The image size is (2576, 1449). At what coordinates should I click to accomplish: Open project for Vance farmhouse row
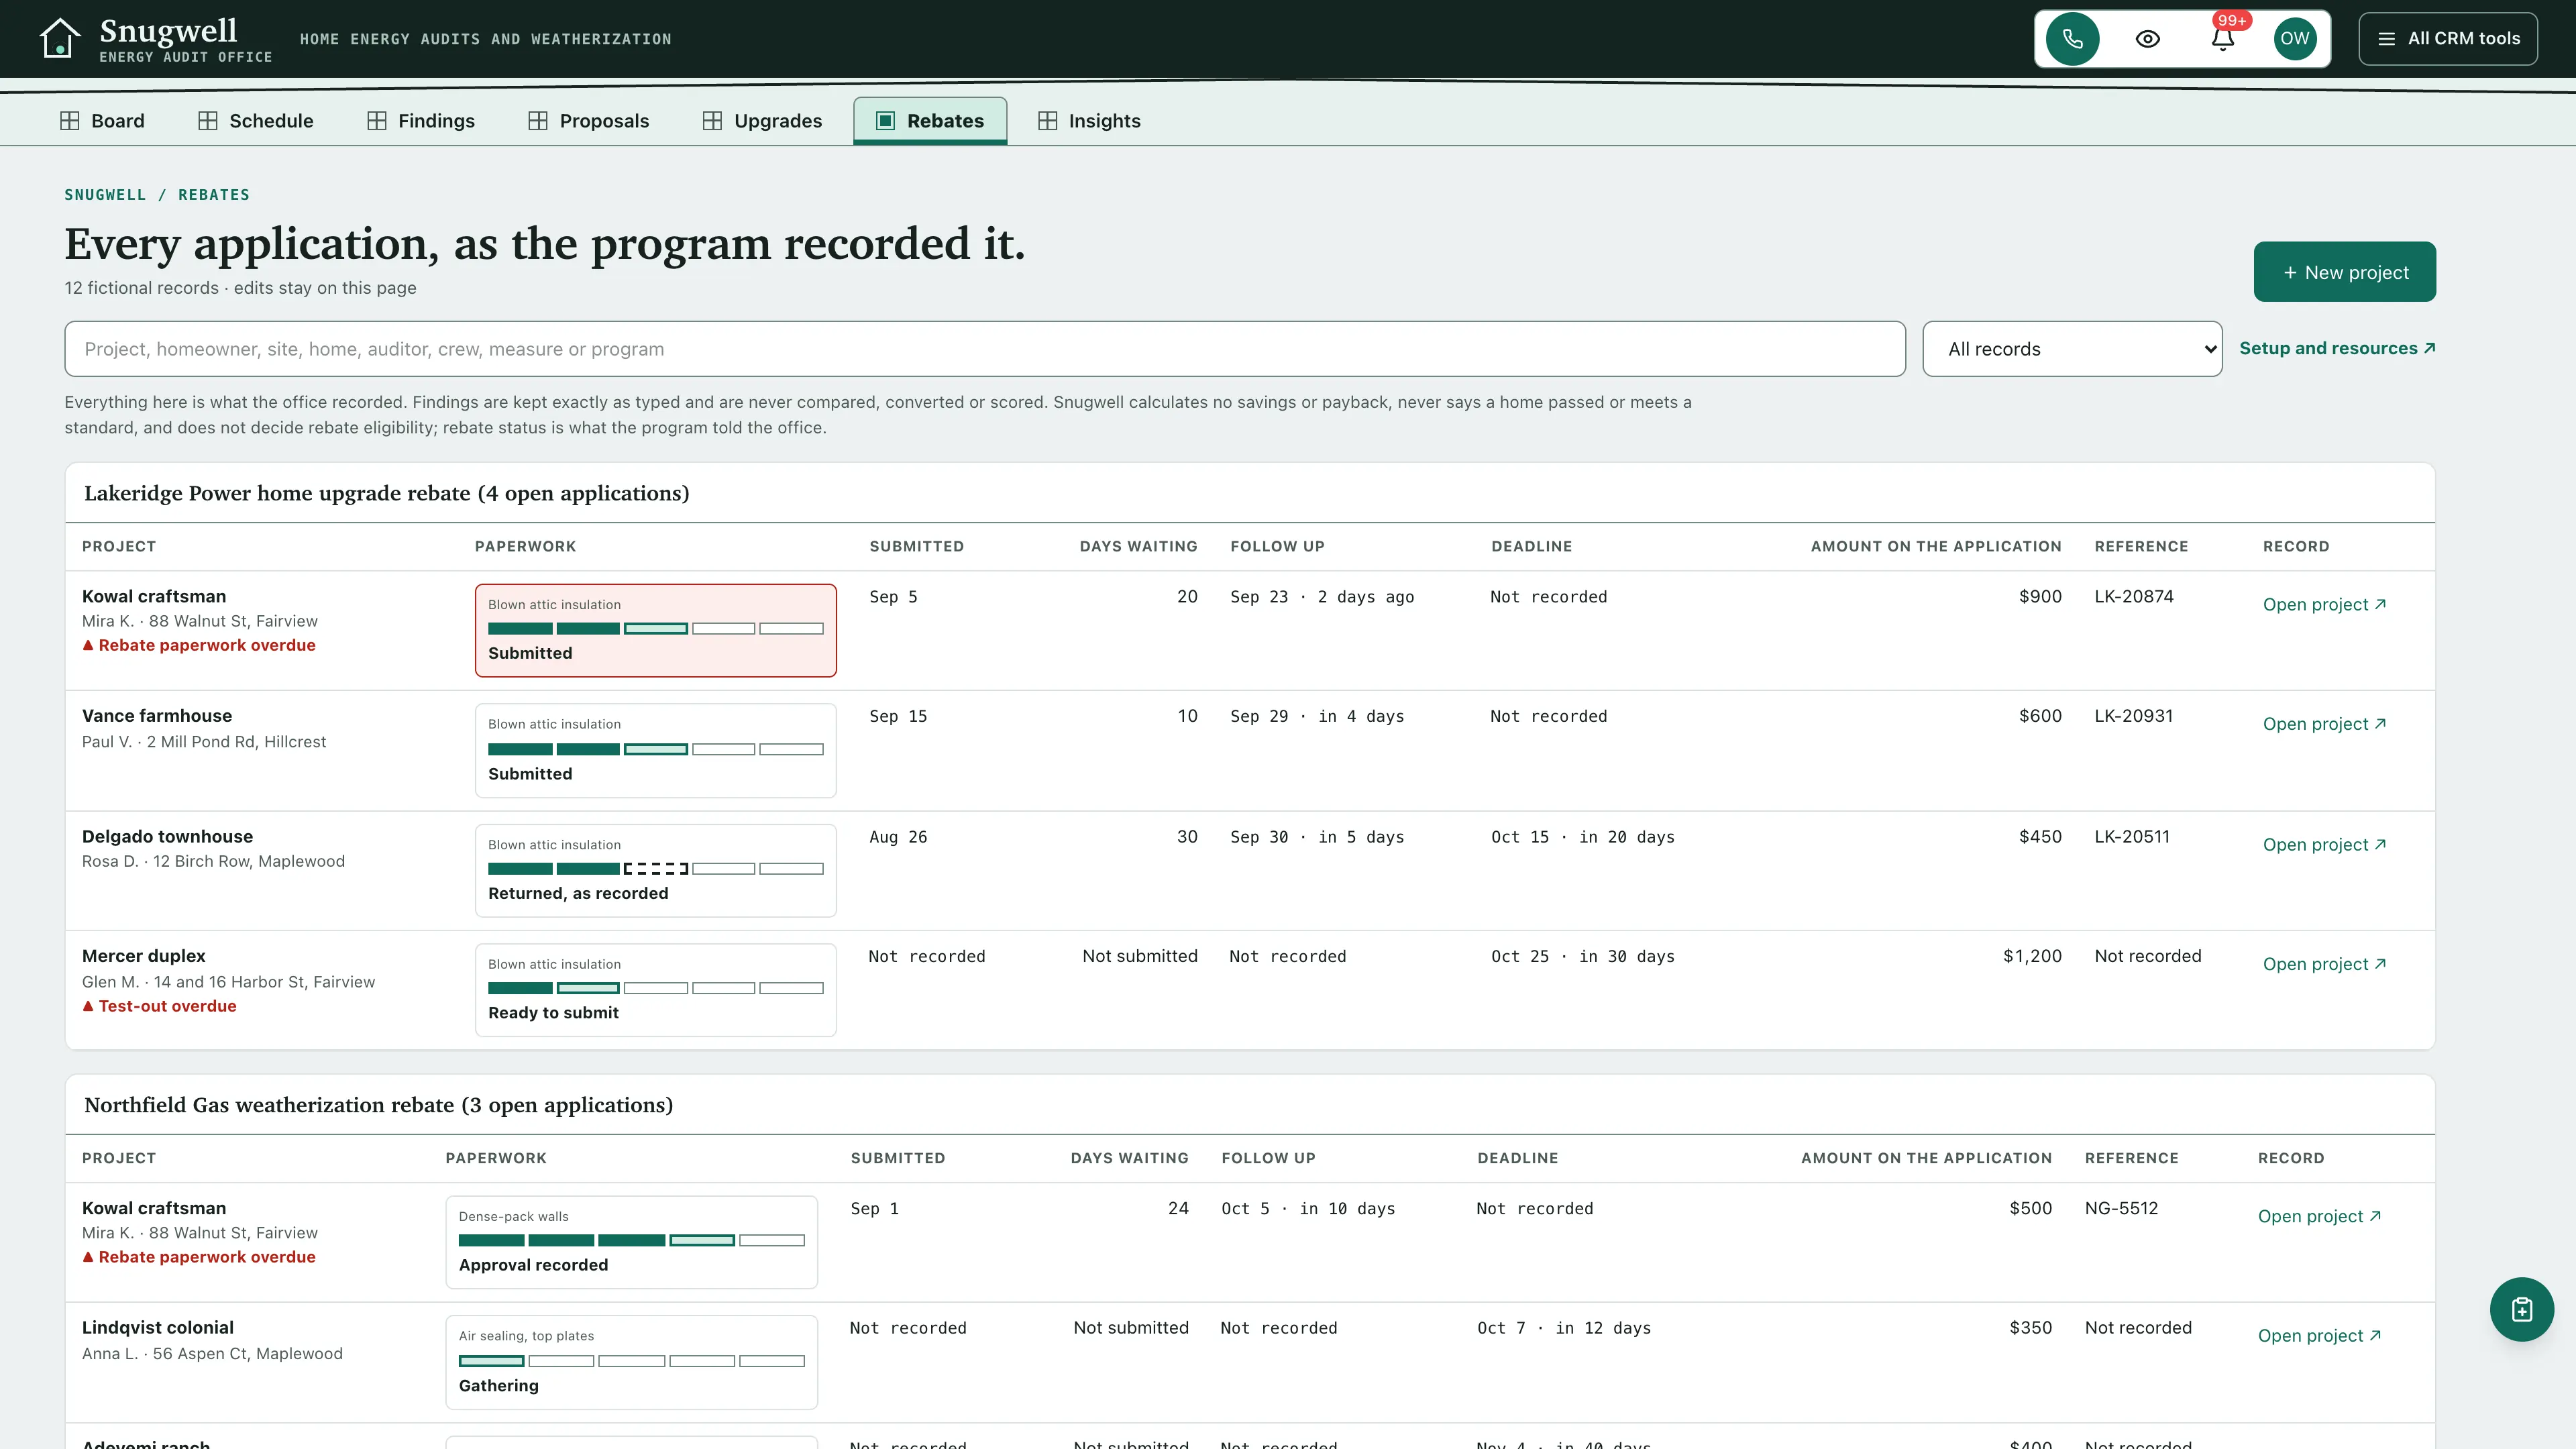pos(2324,724)
